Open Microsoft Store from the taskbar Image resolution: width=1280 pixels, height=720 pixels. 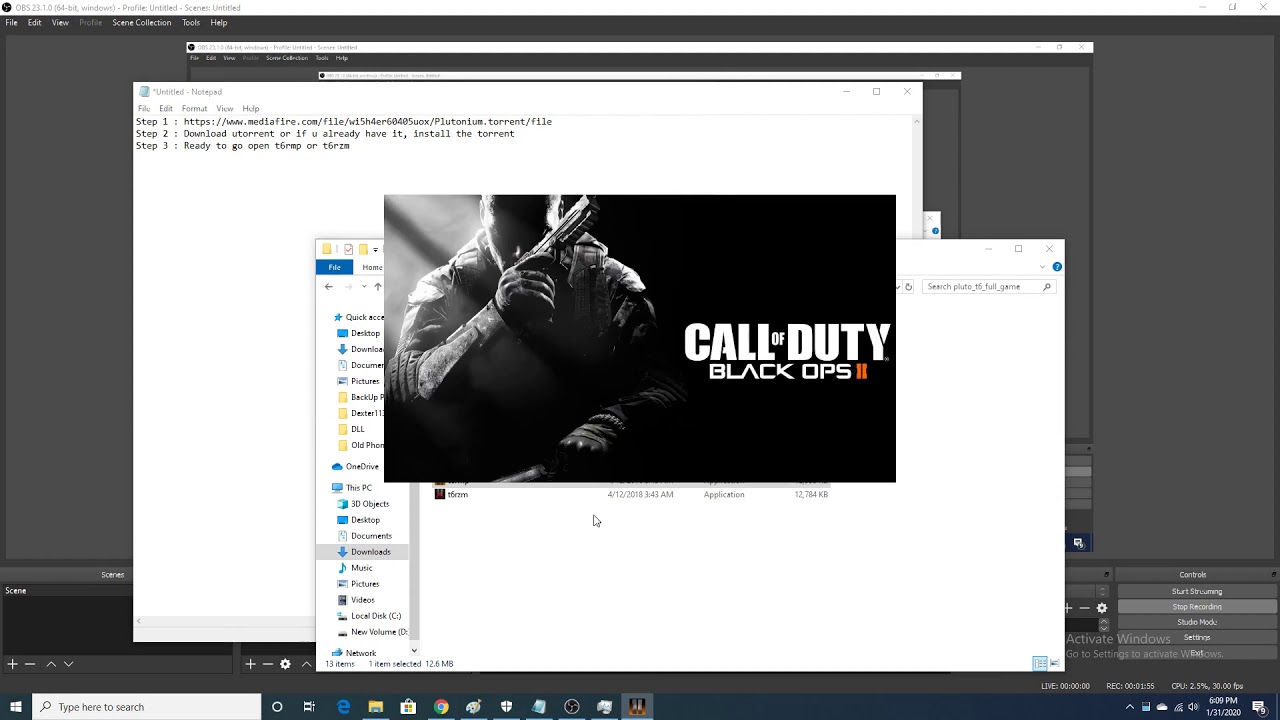pos(408,707)
